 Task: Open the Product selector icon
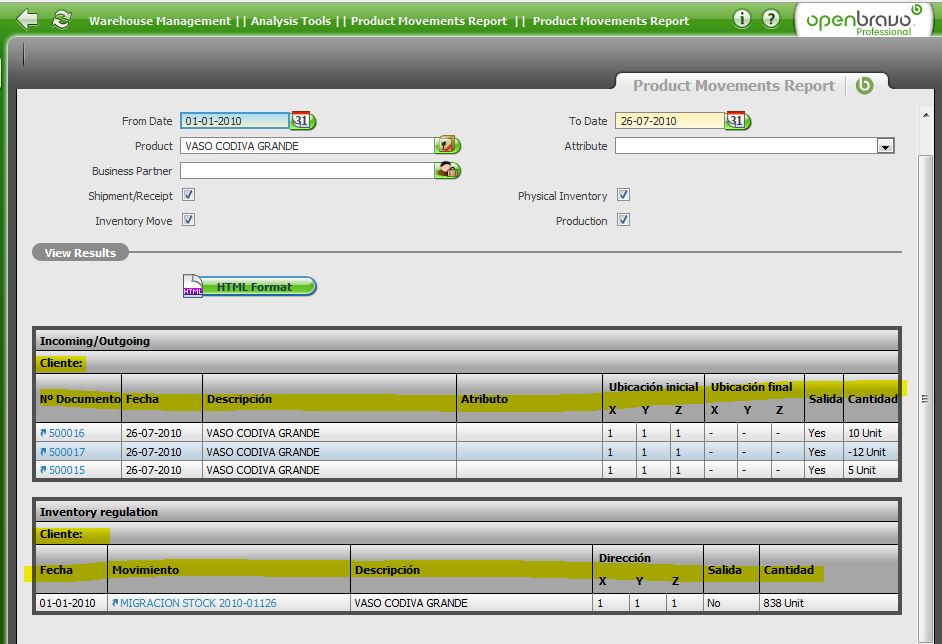447,145
